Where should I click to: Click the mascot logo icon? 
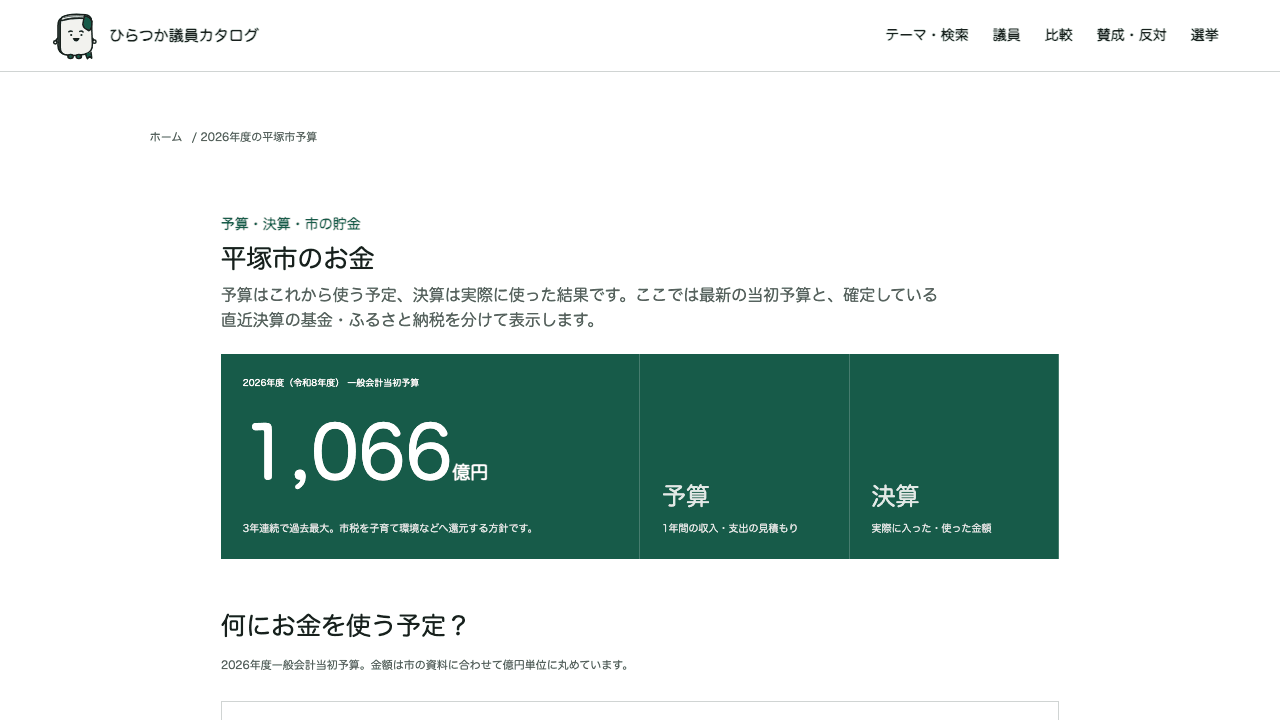74,36
